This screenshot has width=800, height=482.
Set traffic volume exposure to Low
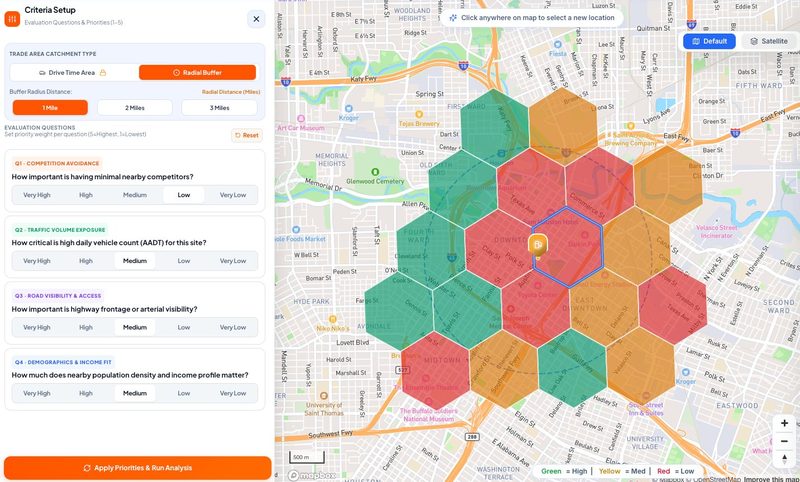point(184,261)
